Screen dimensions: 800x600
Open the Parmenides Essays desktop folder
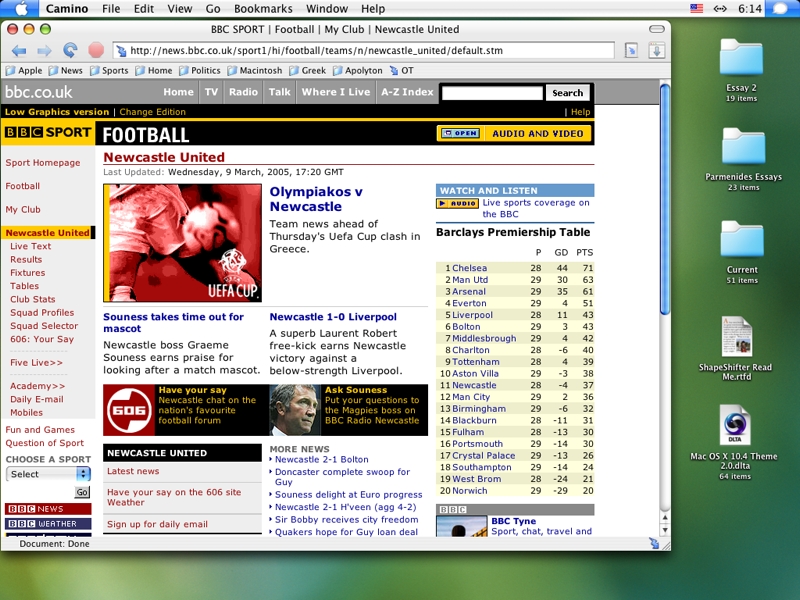coord(742,149)
